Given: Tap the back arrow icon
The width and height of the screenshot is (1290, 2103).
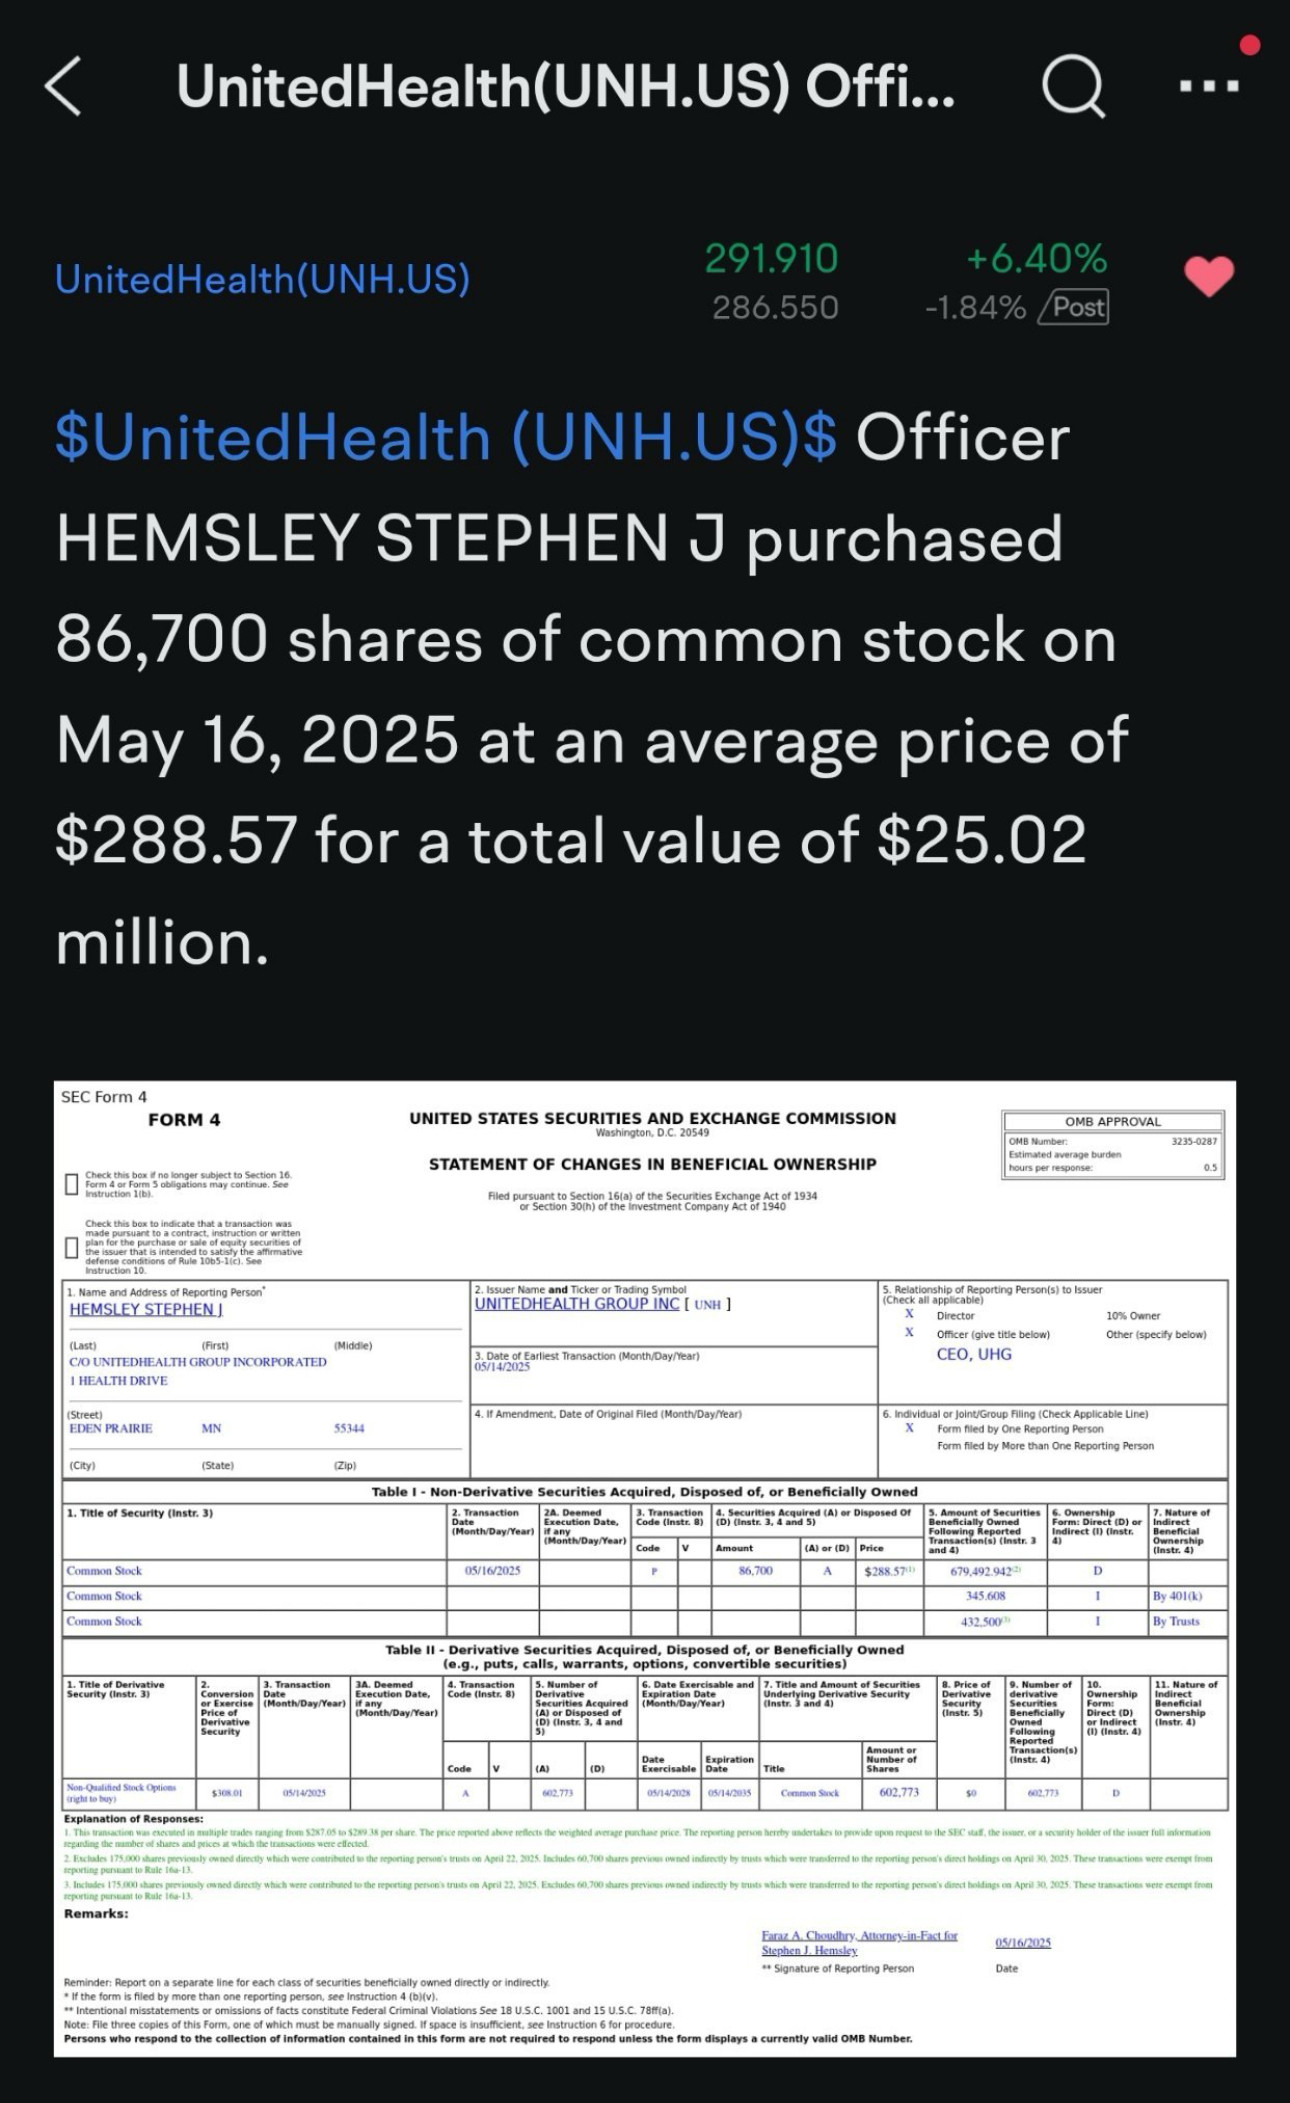Looking at the screenshot, I should pyautogui.click(x=63, y=86).
